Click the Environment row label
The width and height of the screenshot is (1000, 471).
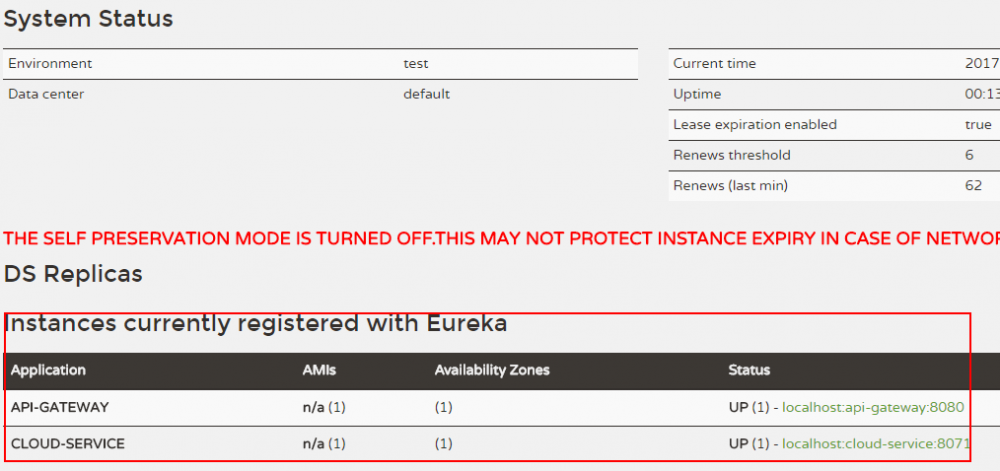pyautogui.click(x=50, y=64)
